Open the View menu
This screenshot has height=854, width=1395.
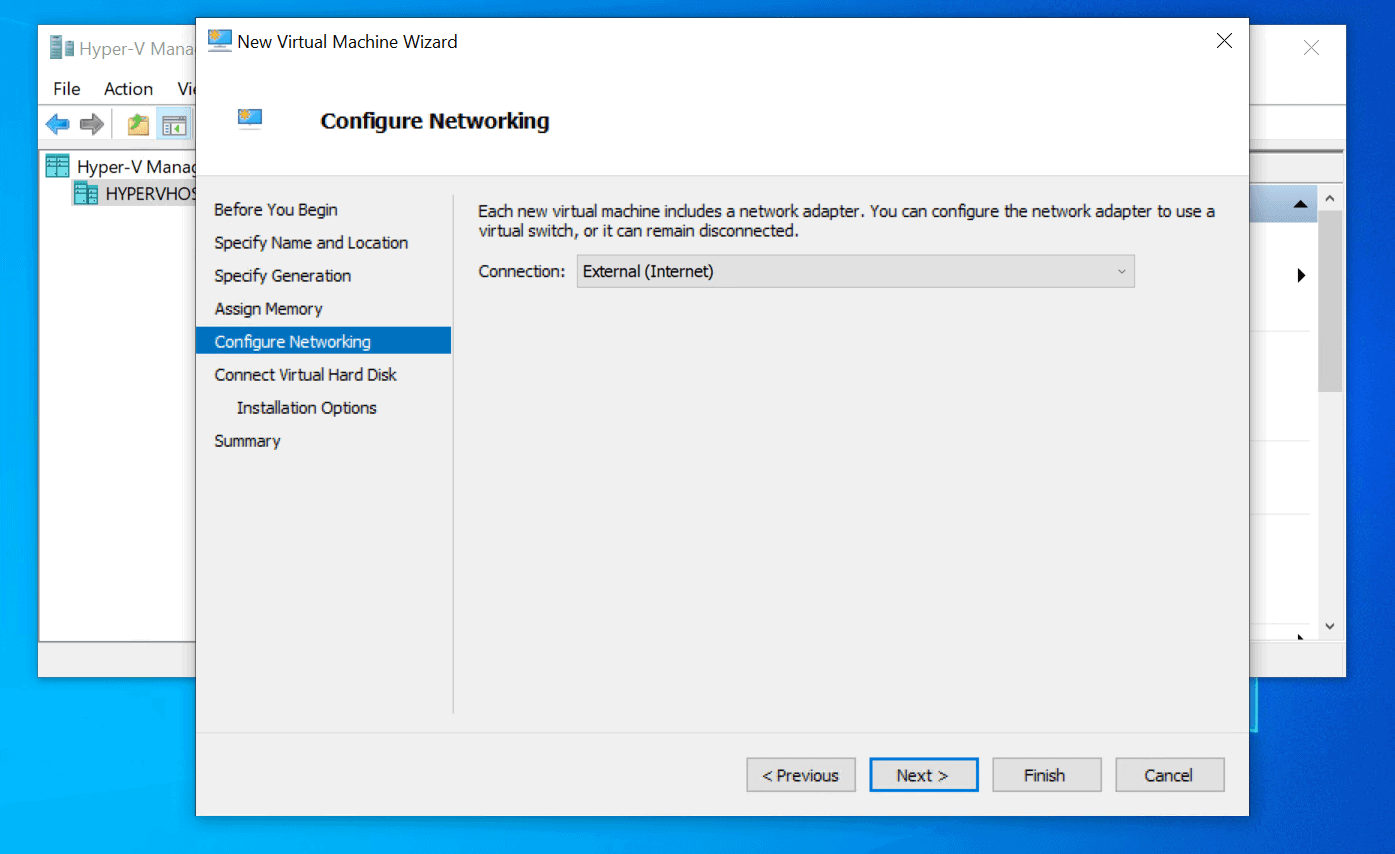[186, 89]
